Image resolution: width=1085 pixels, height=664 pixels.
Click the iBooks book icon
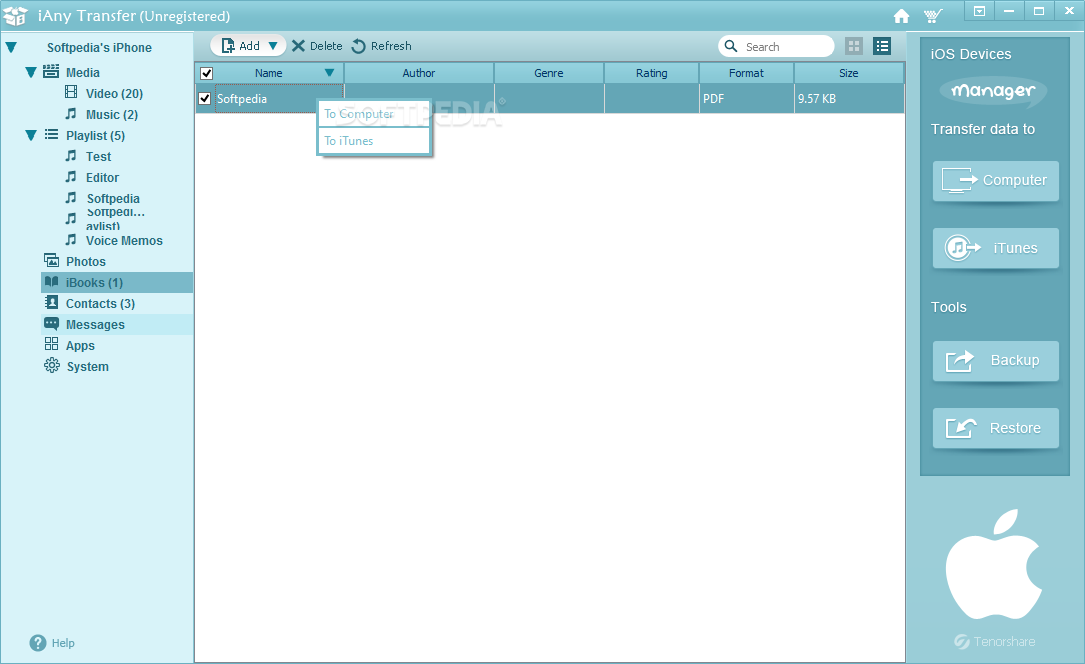51,282
